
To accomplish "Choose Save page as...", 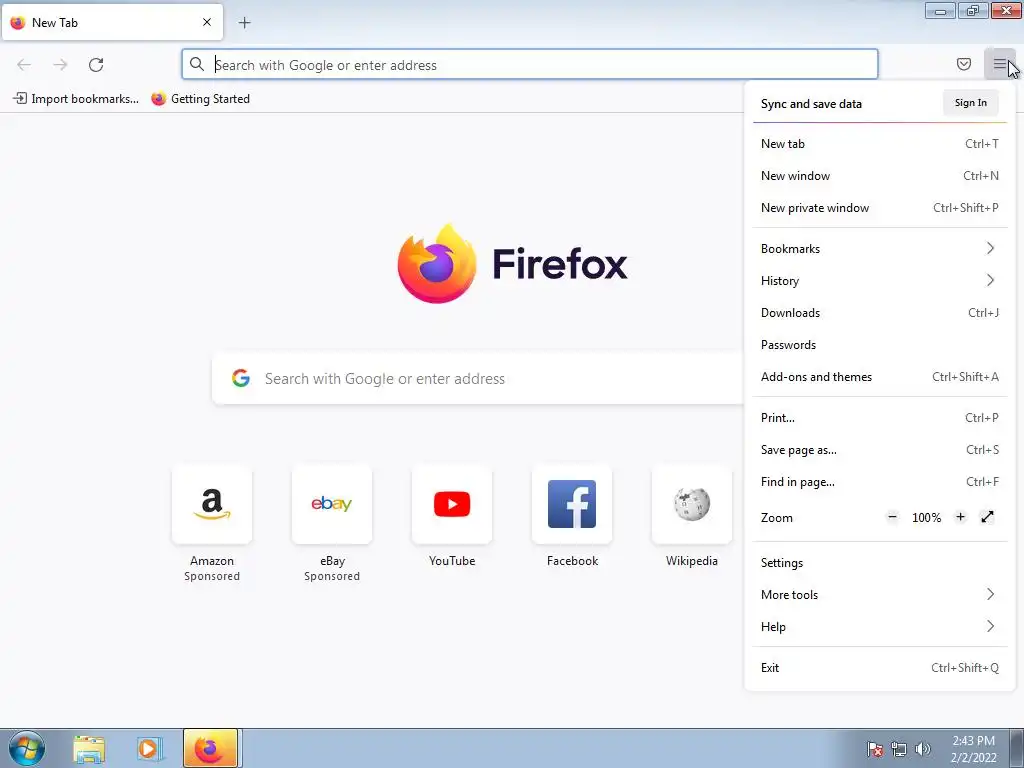I will point(880,450).
